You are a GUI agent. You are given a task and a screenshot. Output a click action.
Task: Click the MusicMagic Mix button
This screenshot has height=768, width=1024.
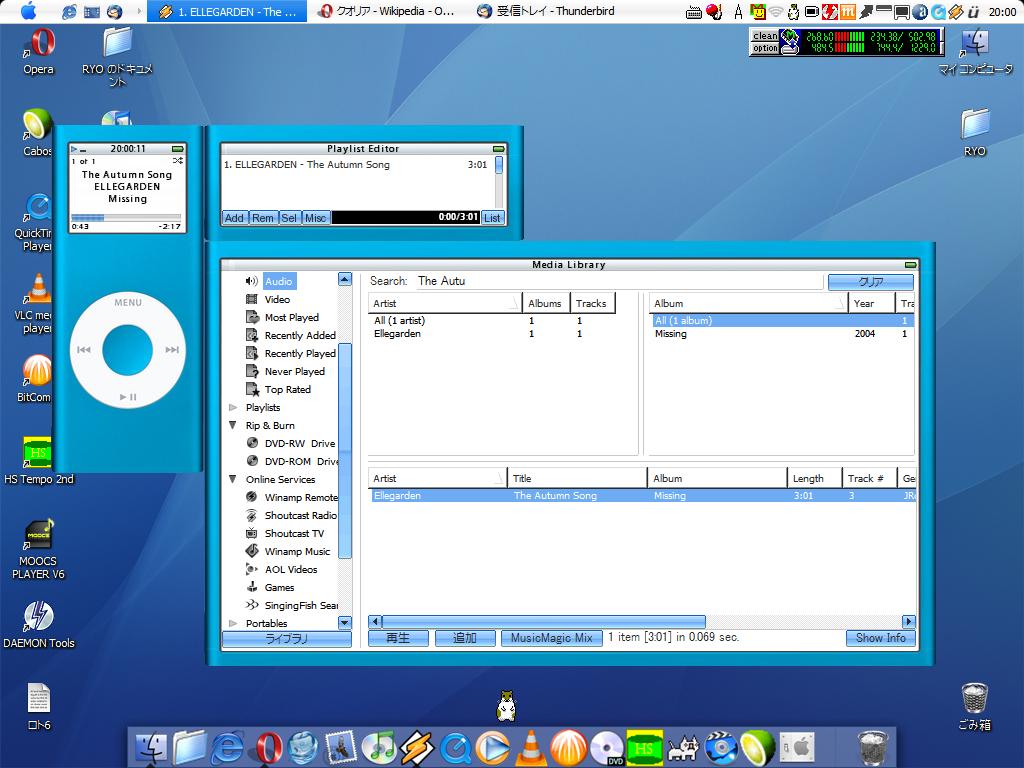551,638
